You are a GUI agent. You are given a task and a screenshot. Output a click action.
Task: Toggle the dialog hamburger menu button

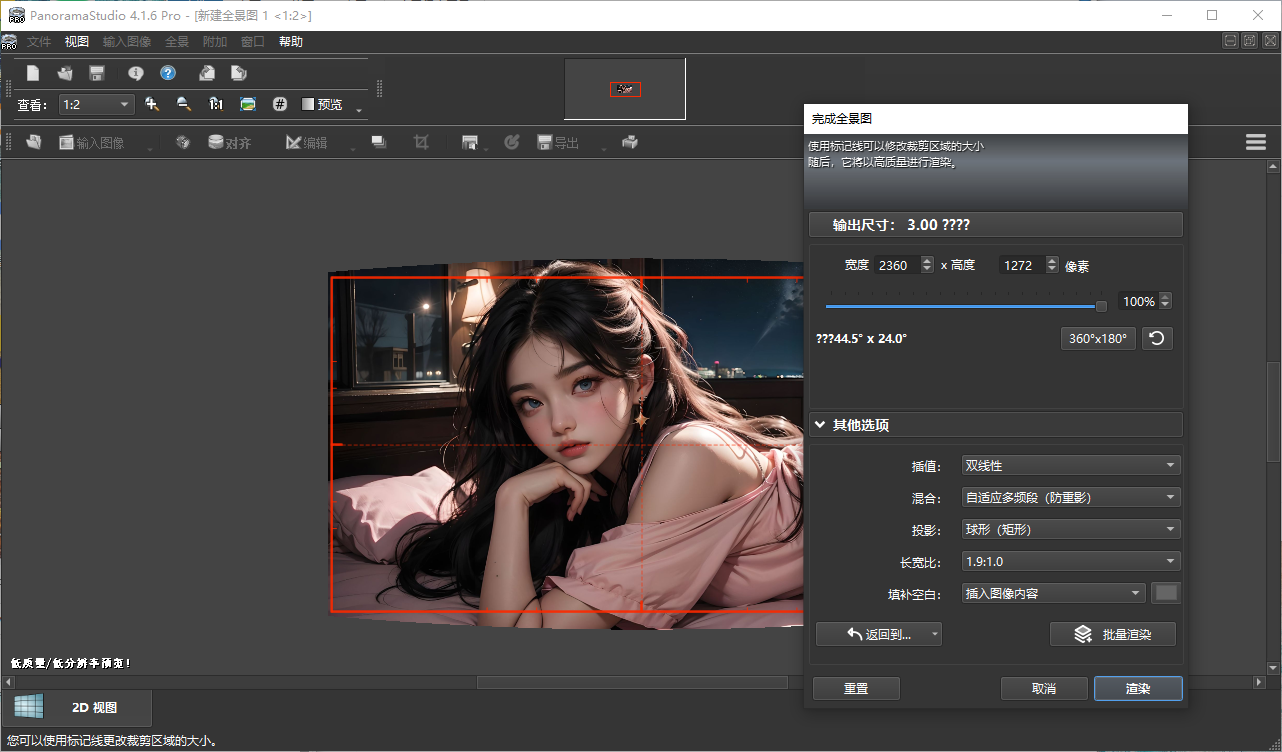point(1256,141)
